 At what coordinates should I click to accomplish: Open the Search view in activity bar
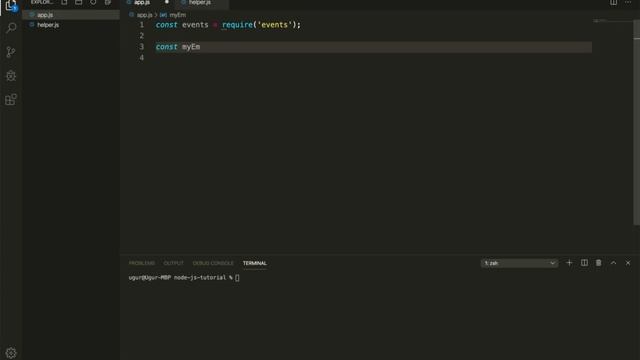click(x=11, y=28)
